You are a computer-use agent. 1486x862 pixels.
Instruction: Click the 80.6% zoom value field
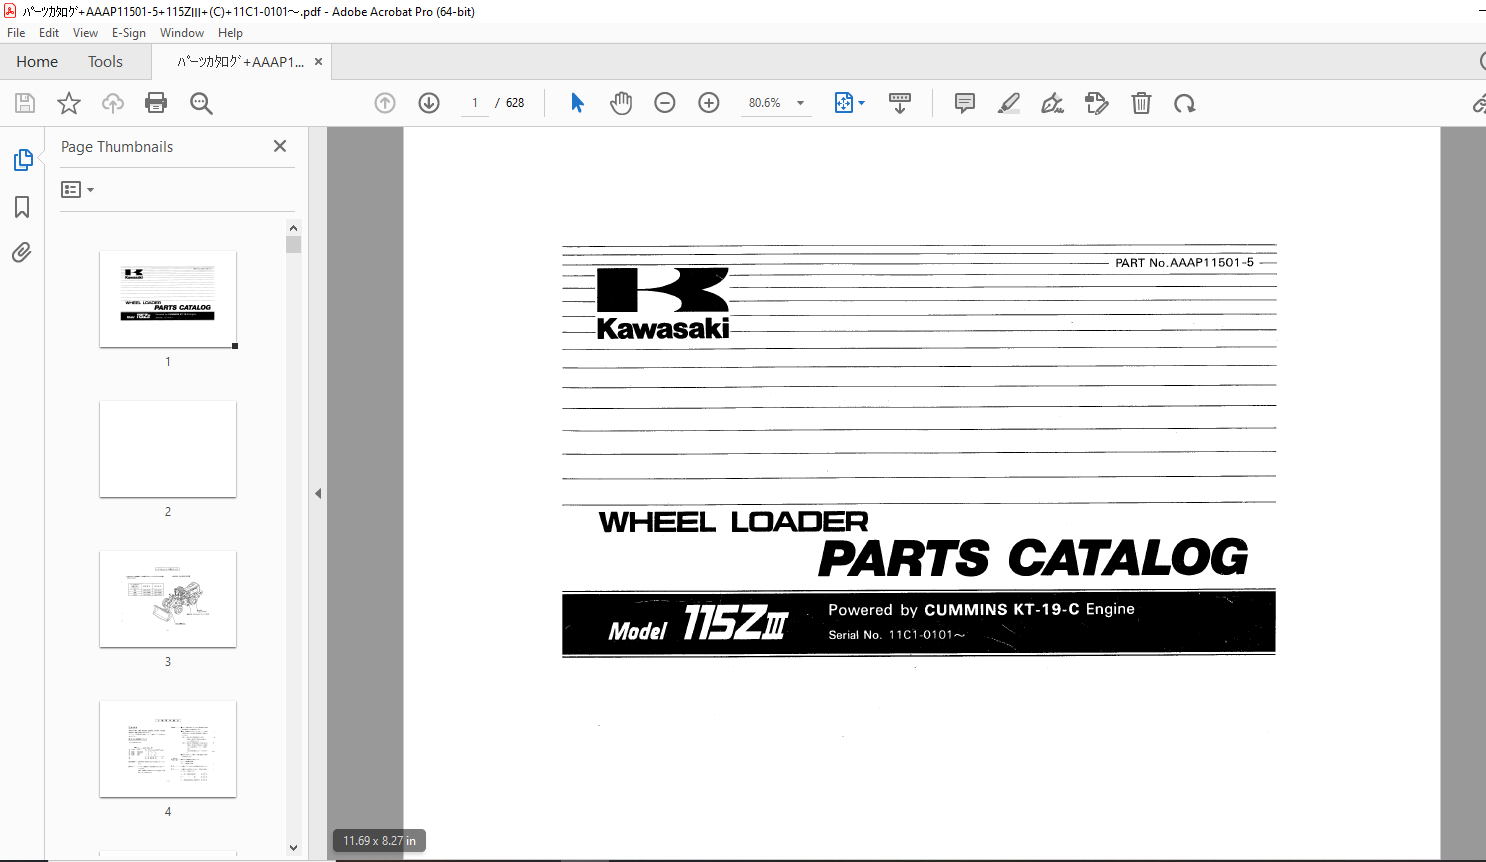pyautogui.click(x=765, y=103)
